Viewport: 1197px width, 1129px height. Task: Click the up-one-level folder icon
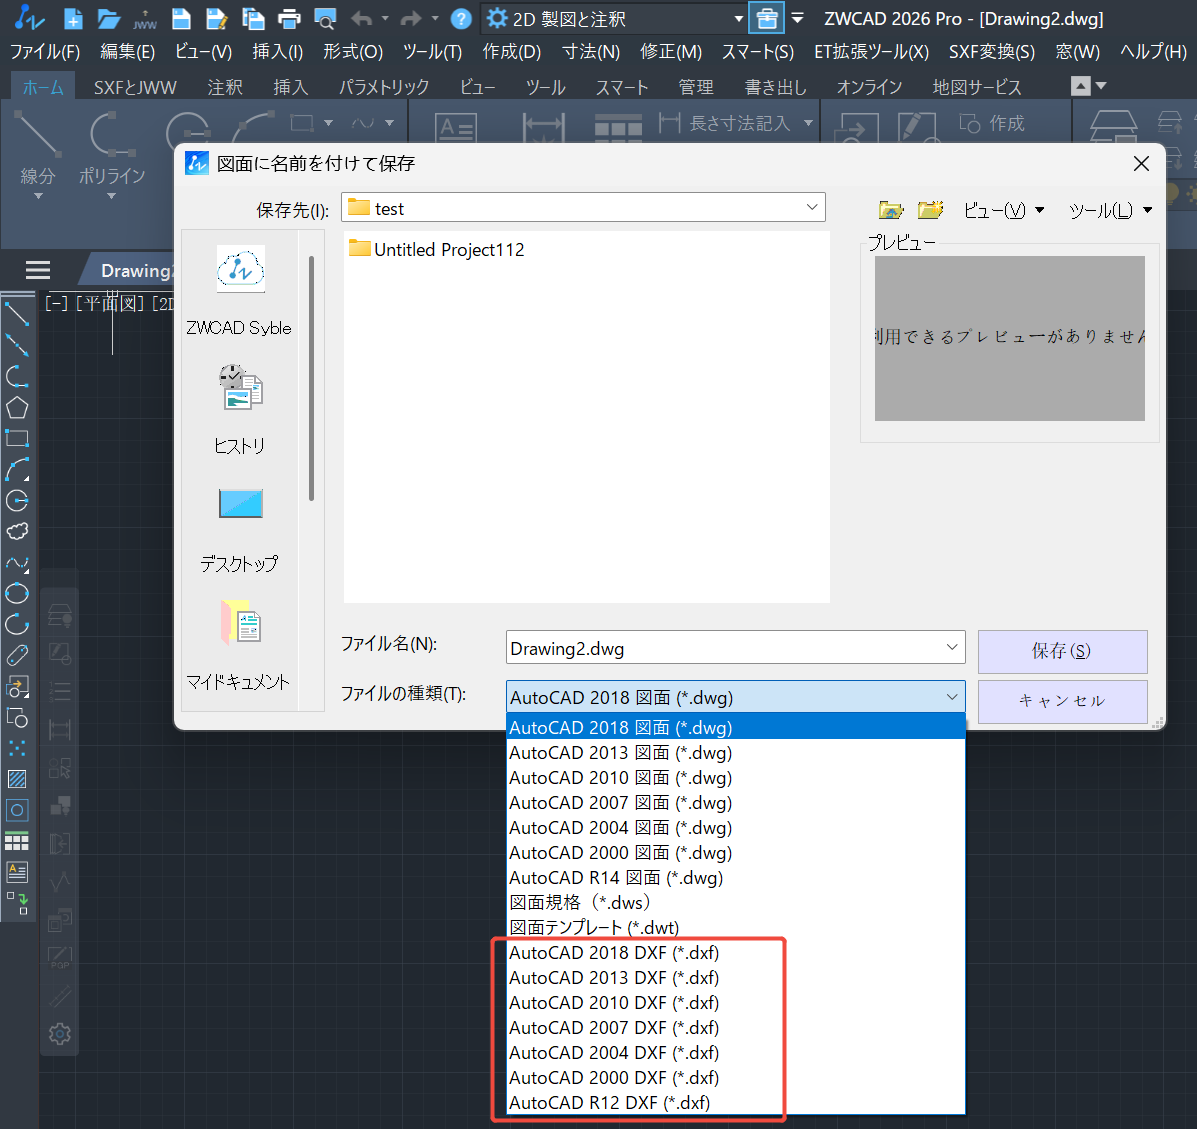click(x=890, y=210)
